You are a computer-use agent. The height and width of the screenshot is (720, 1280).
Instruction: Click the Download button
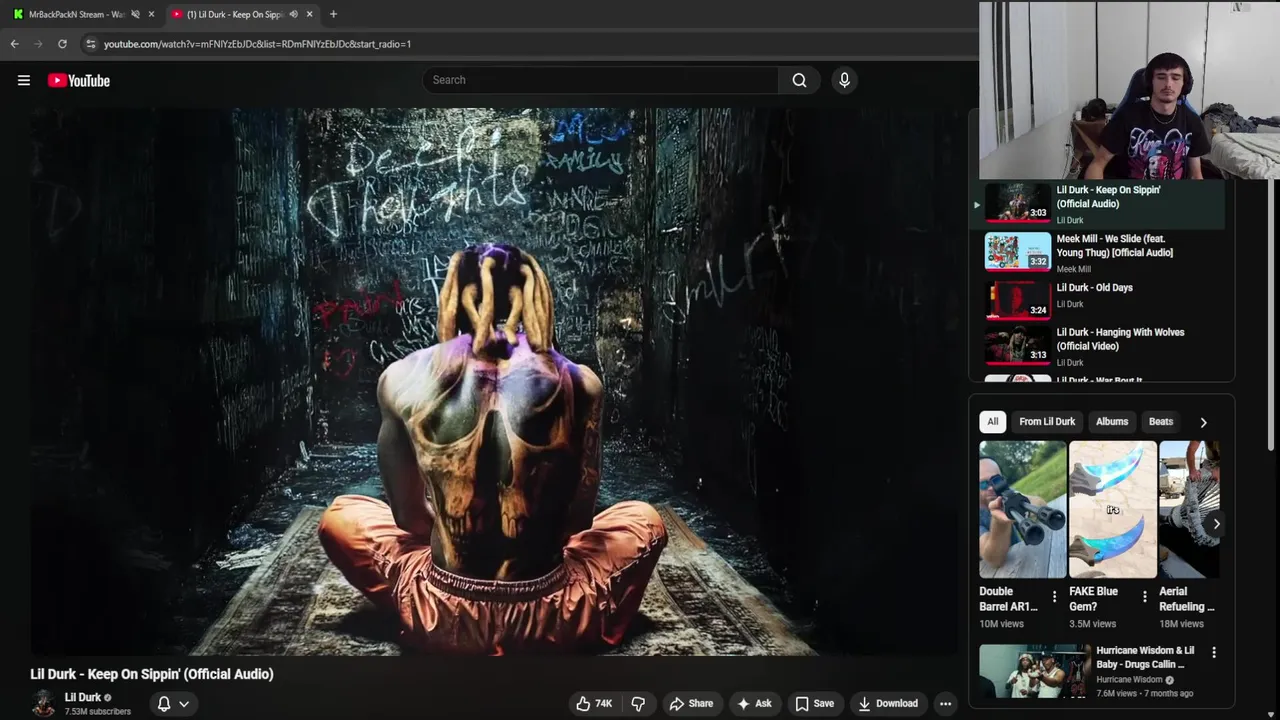pos(888,703)
